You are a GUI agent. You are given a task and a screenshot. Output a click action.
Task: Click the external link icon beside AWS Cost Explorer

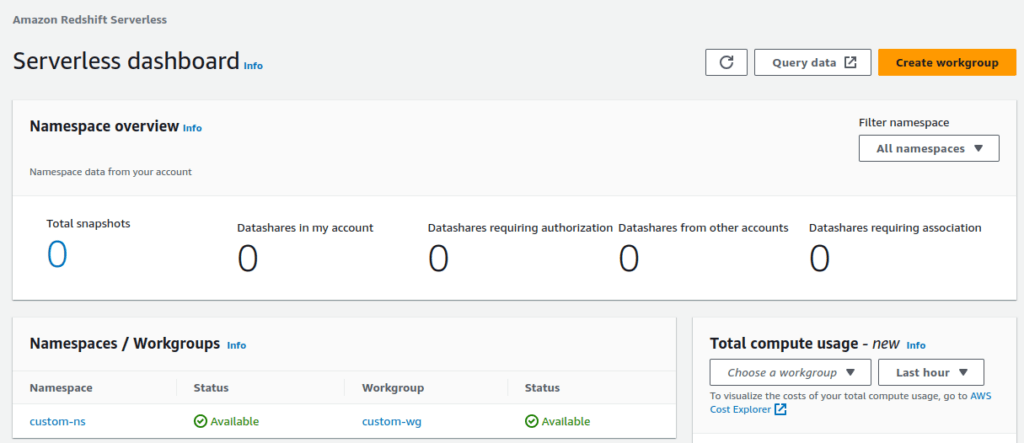click(x=781, y=410)
